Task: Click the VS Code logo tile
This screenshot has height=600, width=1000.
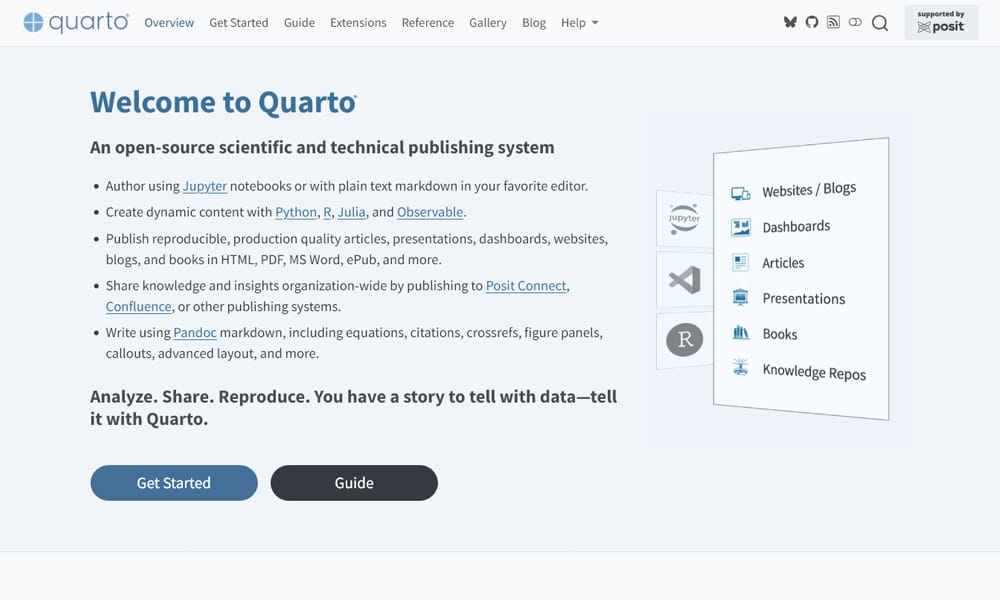Action: tap(684, 279)
